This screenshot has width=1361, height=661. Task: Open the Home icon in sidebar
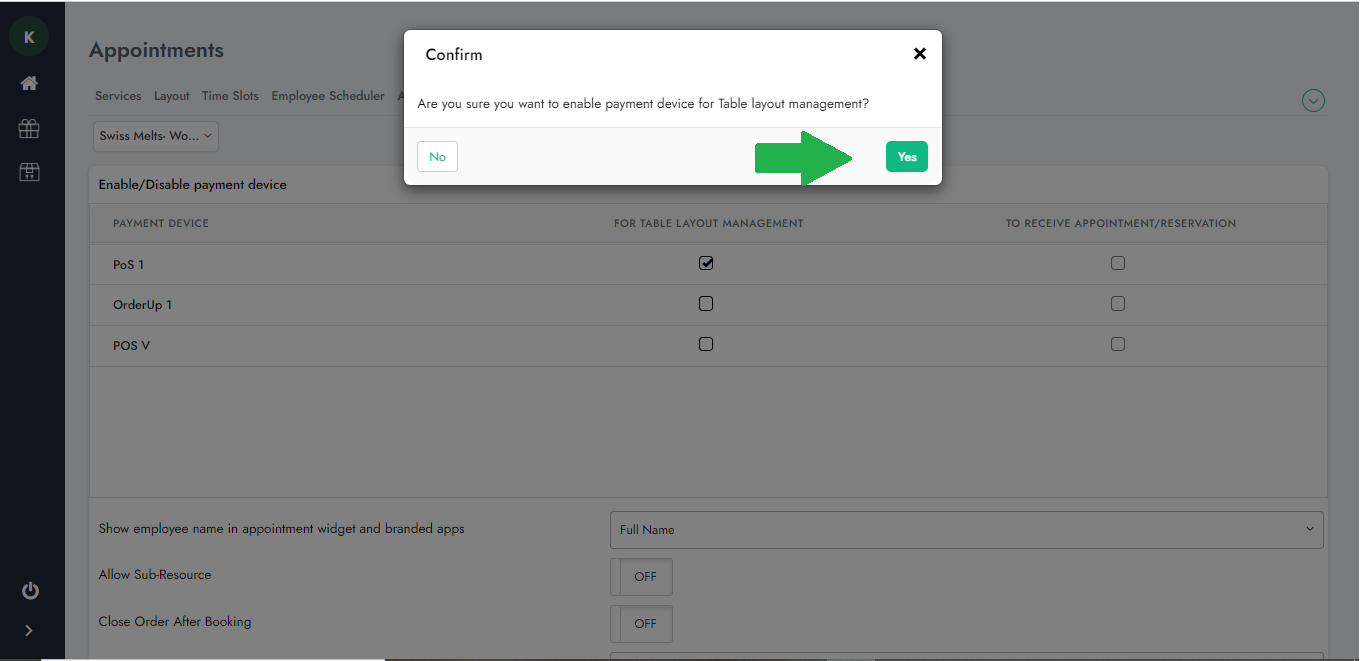click(29, 84)
